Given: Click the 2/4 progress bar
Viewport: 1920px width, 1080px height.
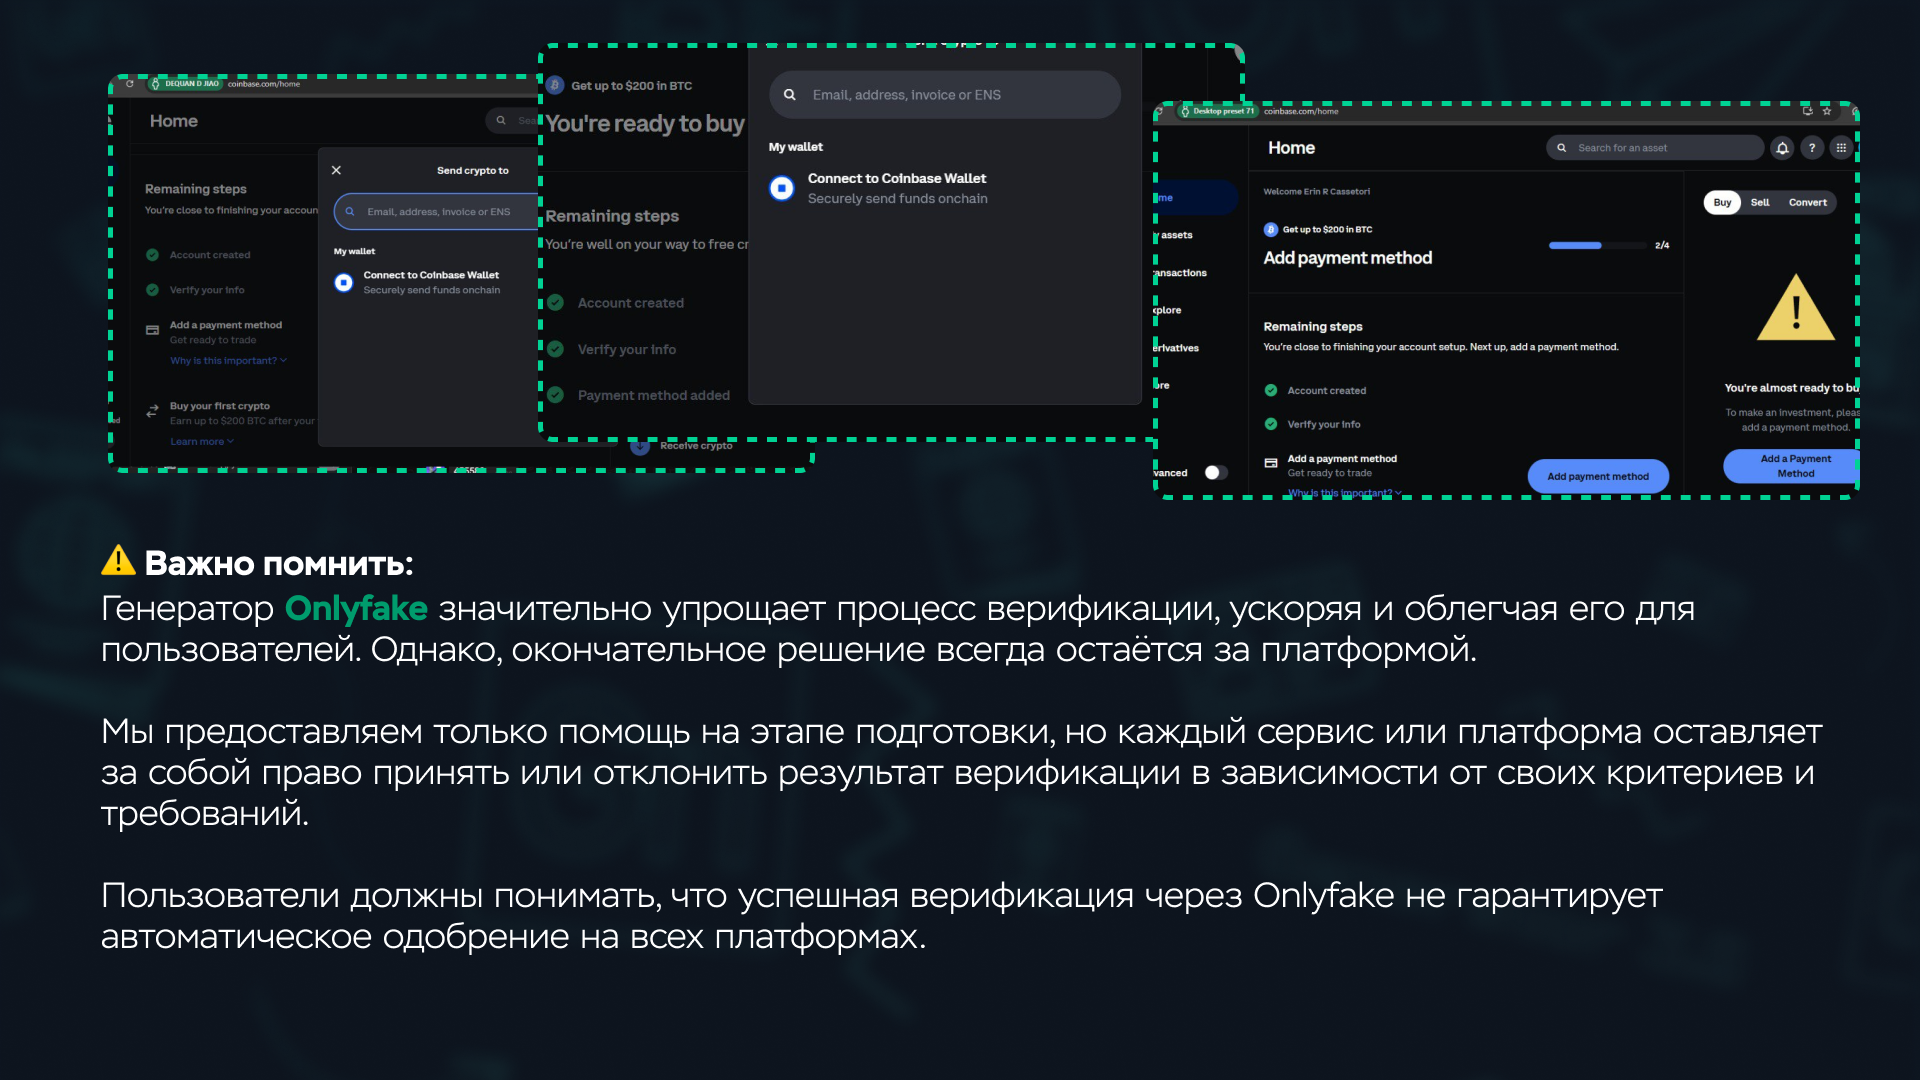Looking at the screenshot, I should click(1596, 246).
